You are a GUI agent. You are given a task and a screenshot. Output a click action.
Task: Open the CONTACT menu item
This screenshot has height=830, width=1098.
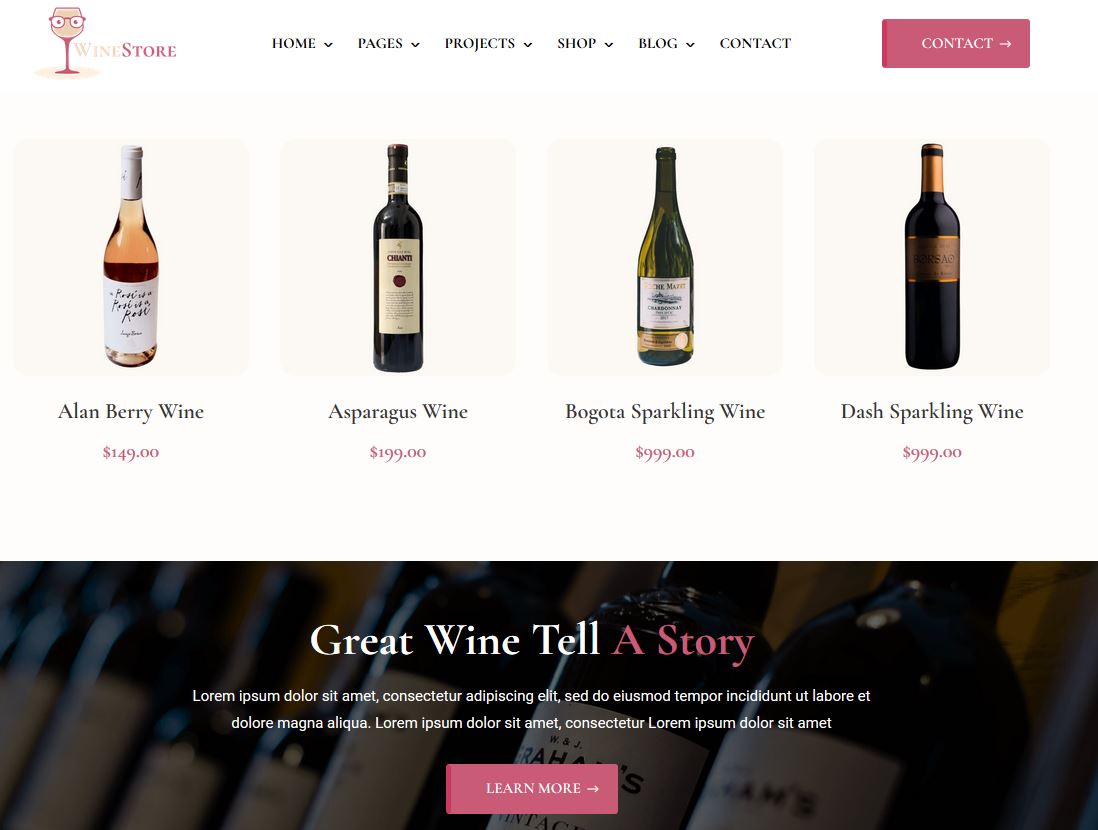(755, 43)
